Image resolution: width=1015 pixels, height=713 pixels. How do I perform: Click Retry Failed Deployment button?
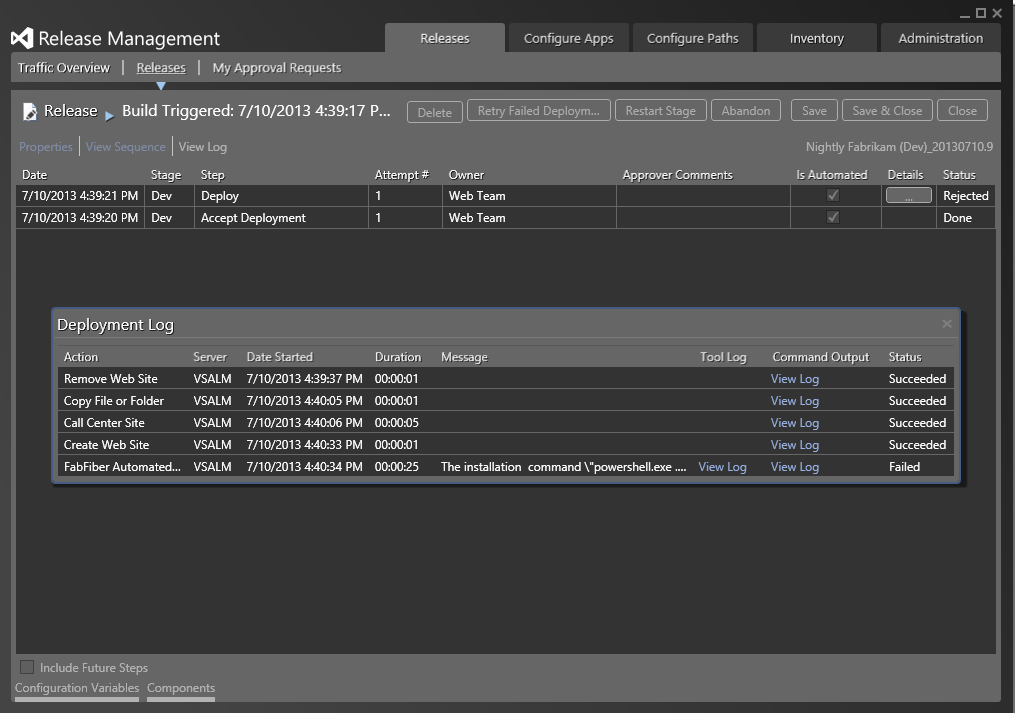point(539,111)
